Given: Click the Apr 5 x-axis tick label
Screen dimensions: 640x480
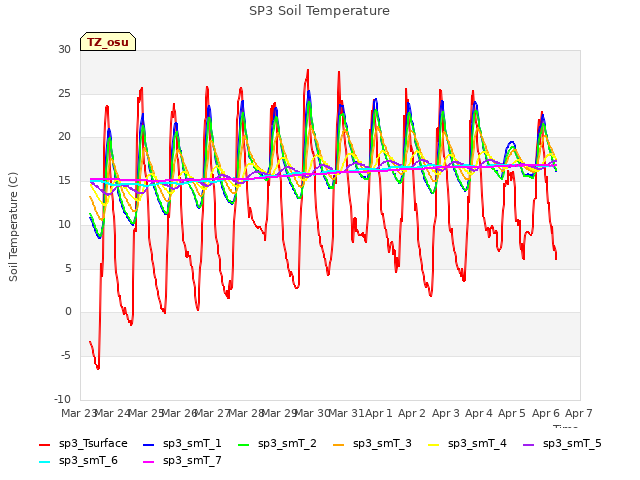Looking at the screenshot, I should point(512,413).
